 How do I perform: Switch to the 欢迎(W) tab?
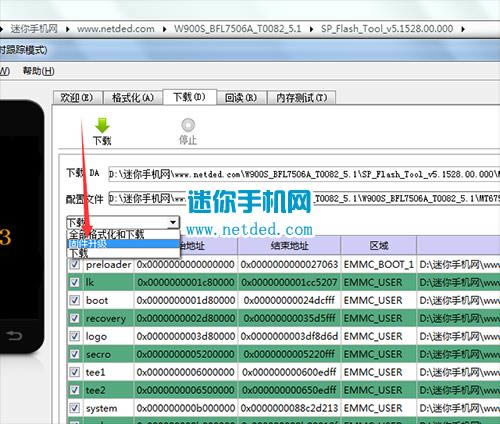point(77,98)
